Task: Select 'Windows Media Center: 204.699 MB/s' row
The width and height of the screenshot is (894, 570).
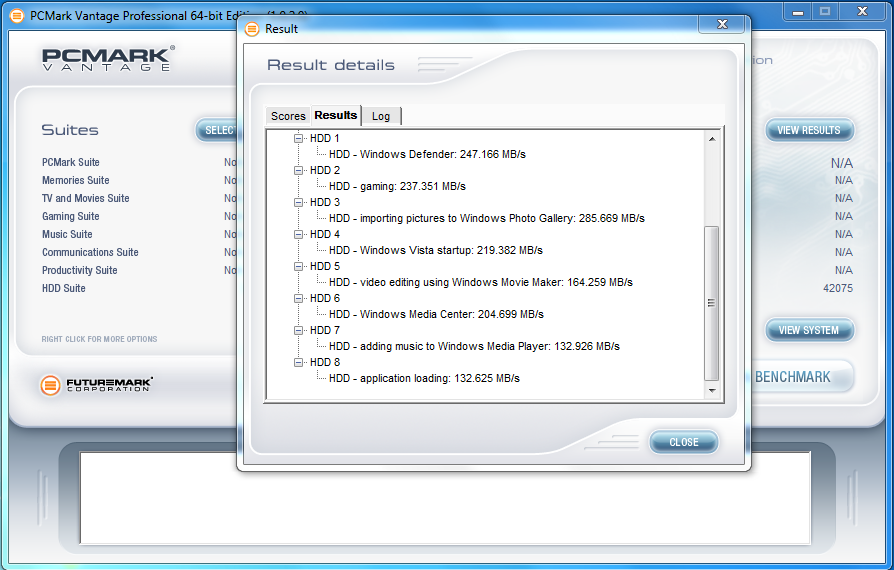Action: (x=436, y=314)
